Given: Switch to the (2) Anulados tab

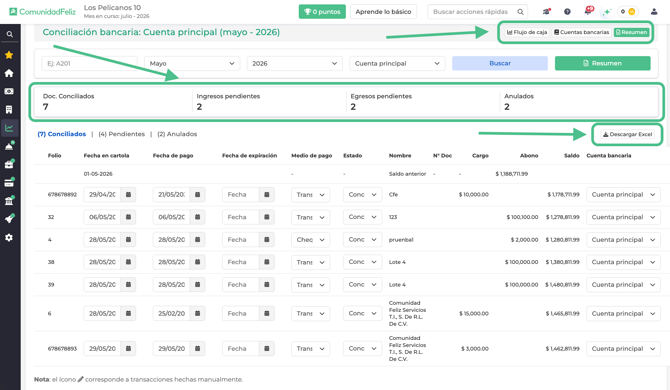Looking at the screenshot, I should click(x=177, y=134).
